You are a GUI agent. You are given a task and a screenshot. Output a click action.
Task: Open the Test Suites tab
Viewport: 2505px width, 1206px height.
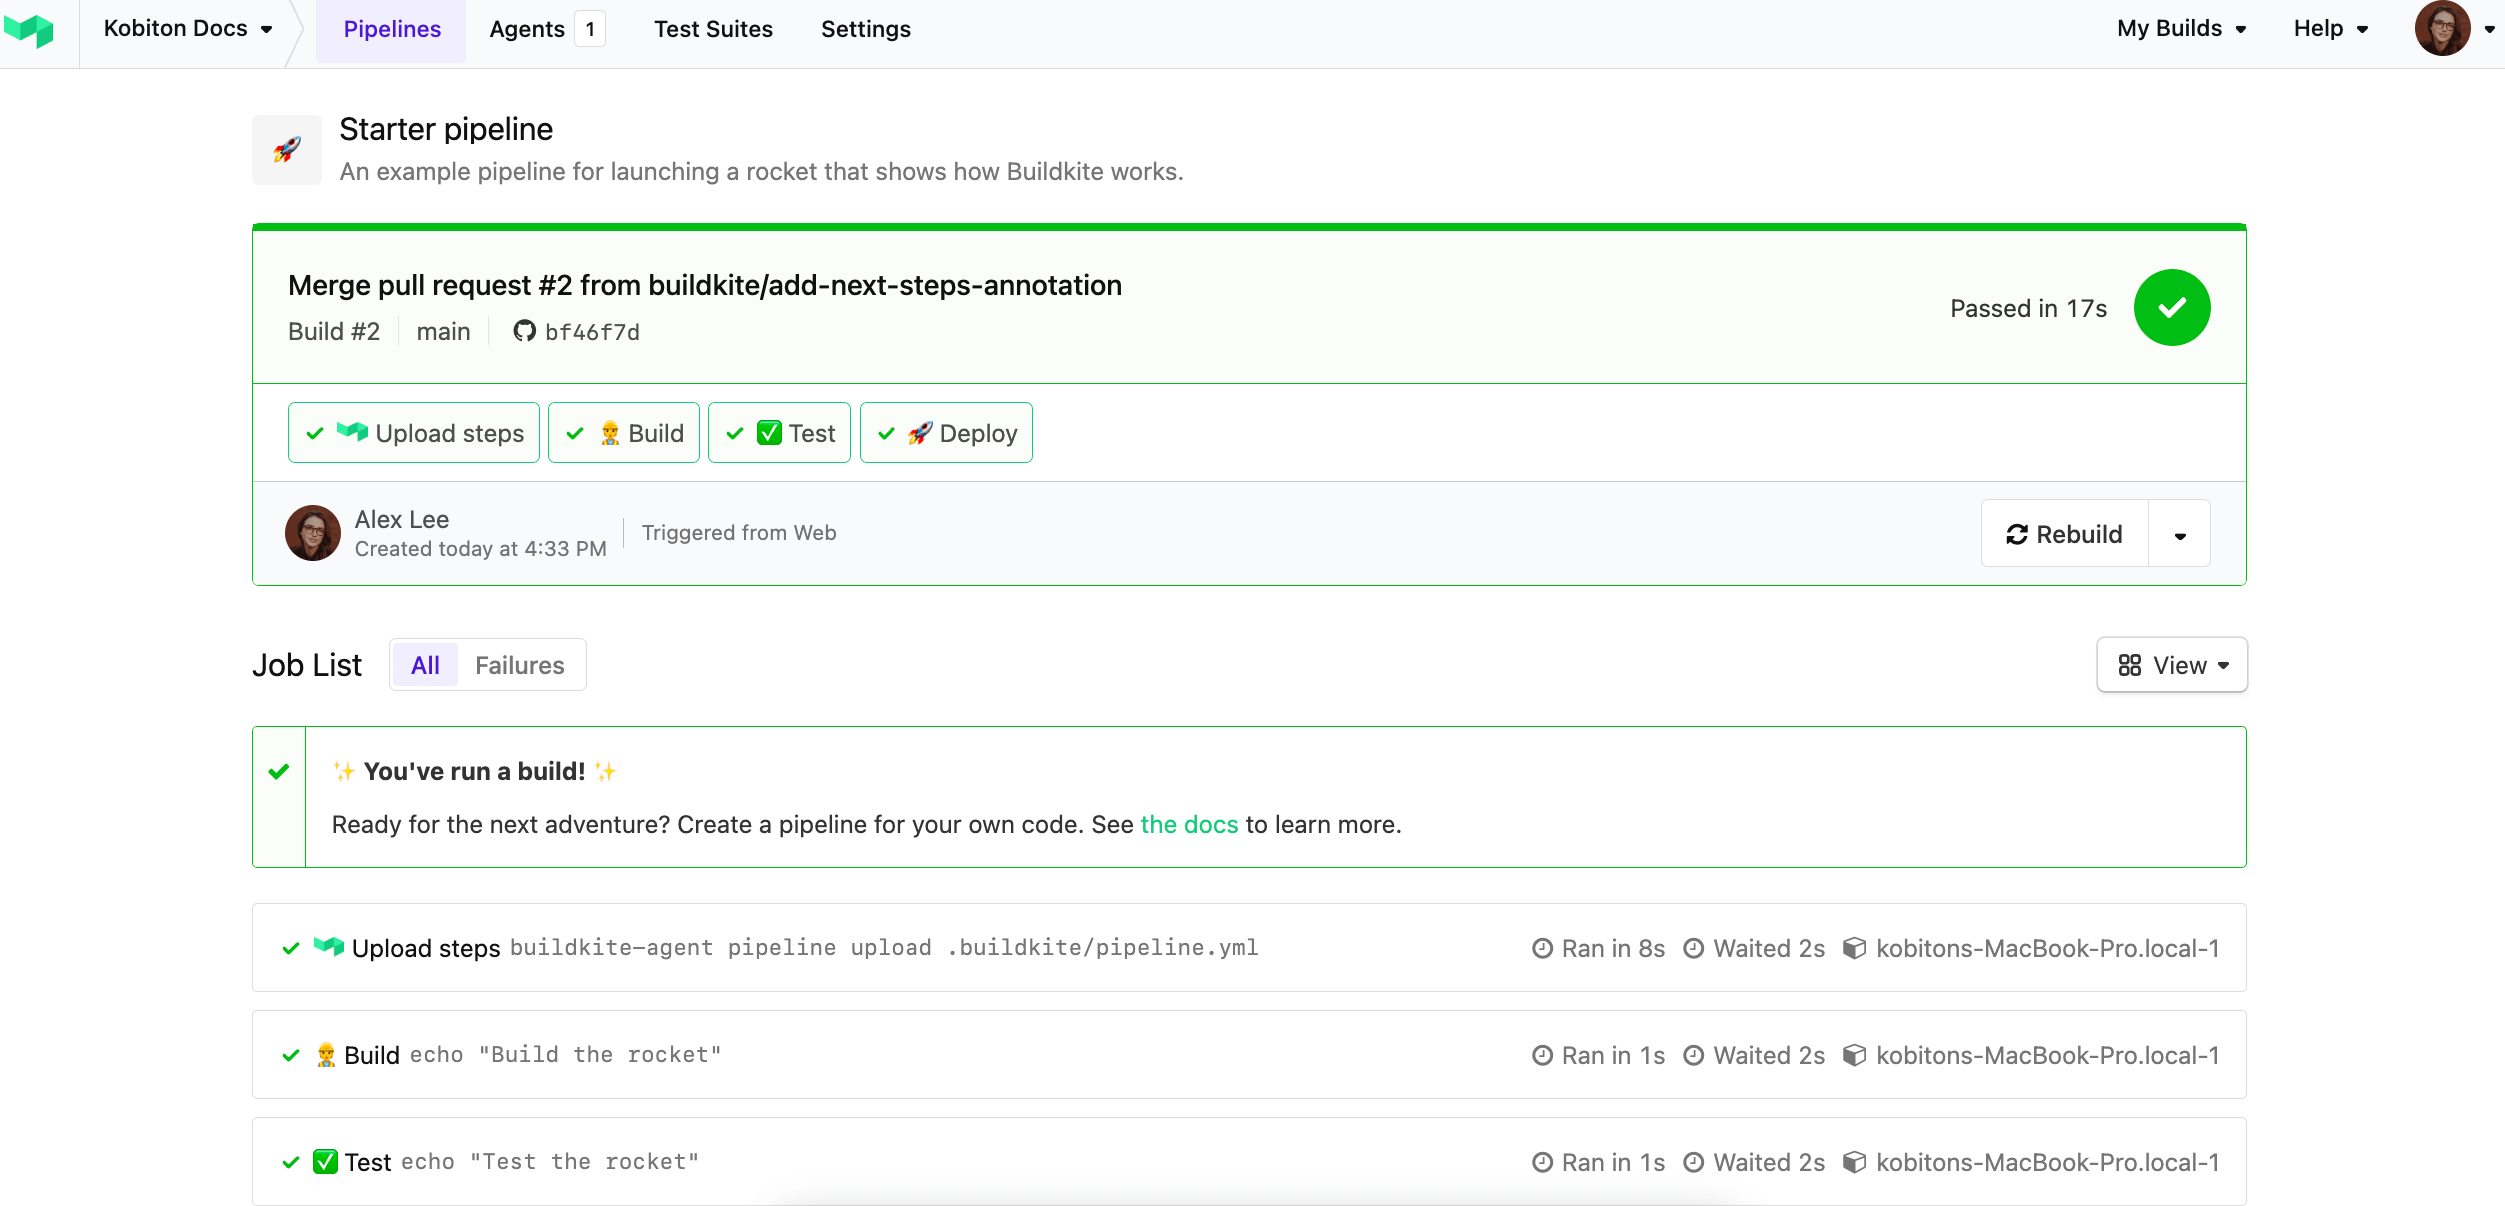point(713,30)
